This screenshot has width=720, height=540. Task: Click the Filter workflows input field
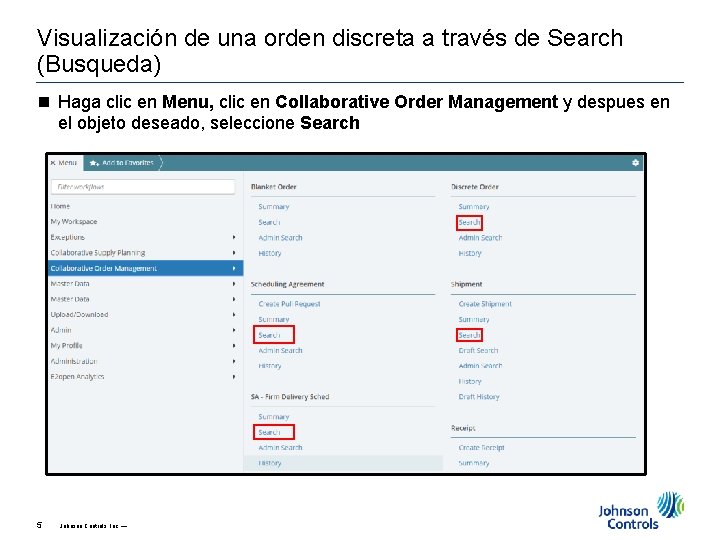143,187
